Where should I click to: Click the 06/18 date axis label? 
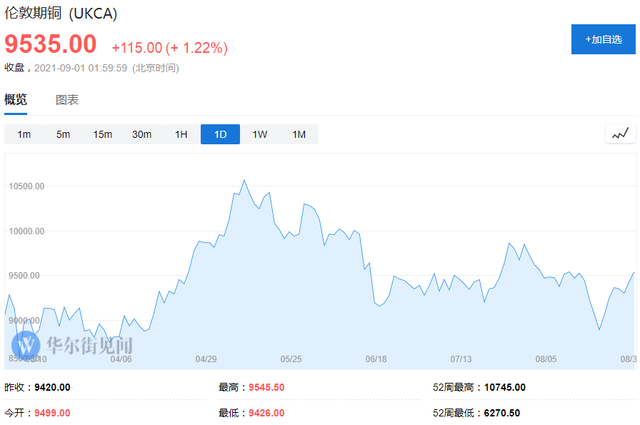click(x=377, y=358)
